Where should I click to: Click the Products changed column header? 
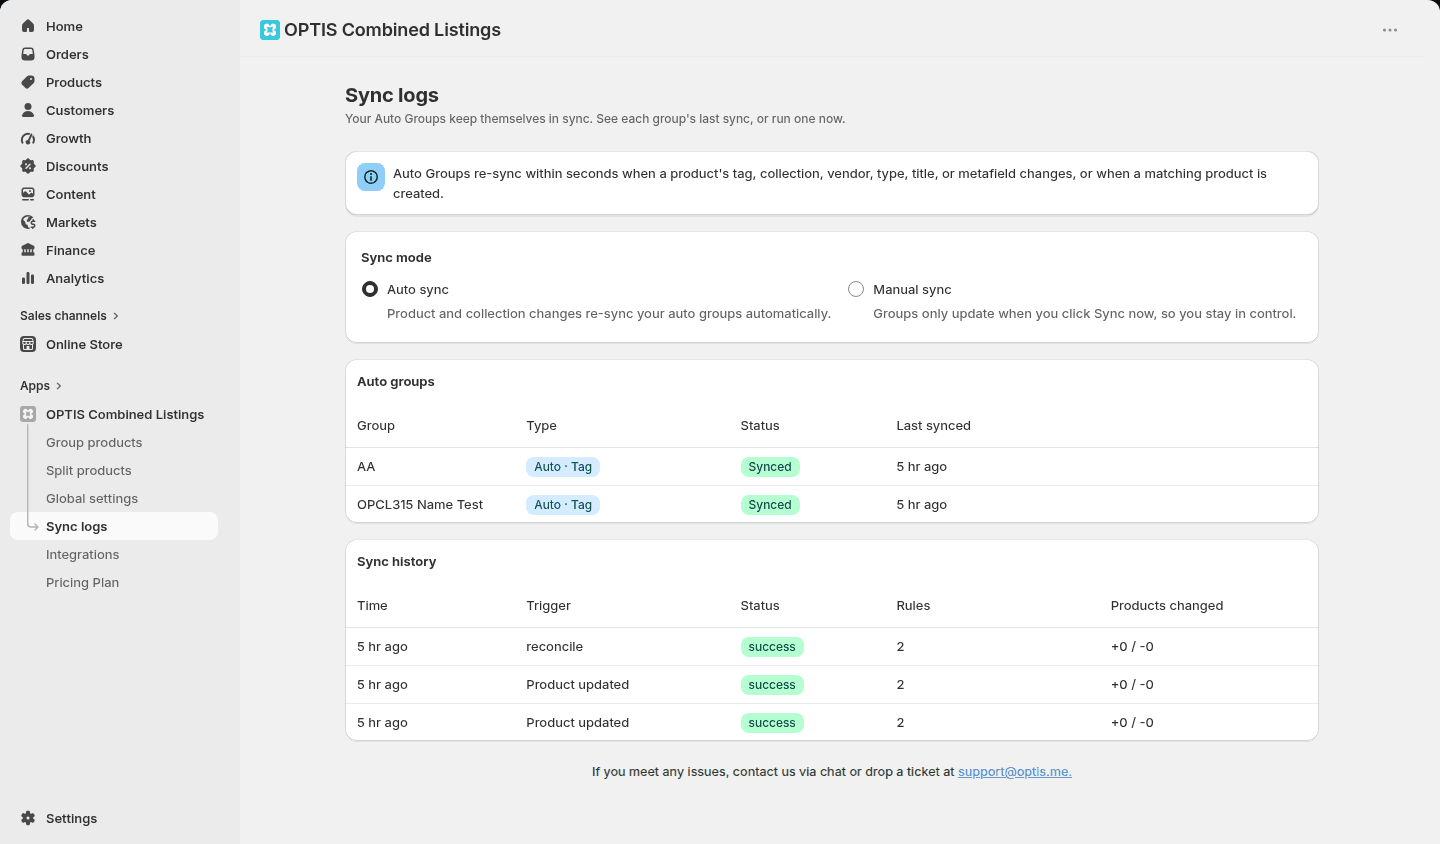click(x=1166, y=605)
